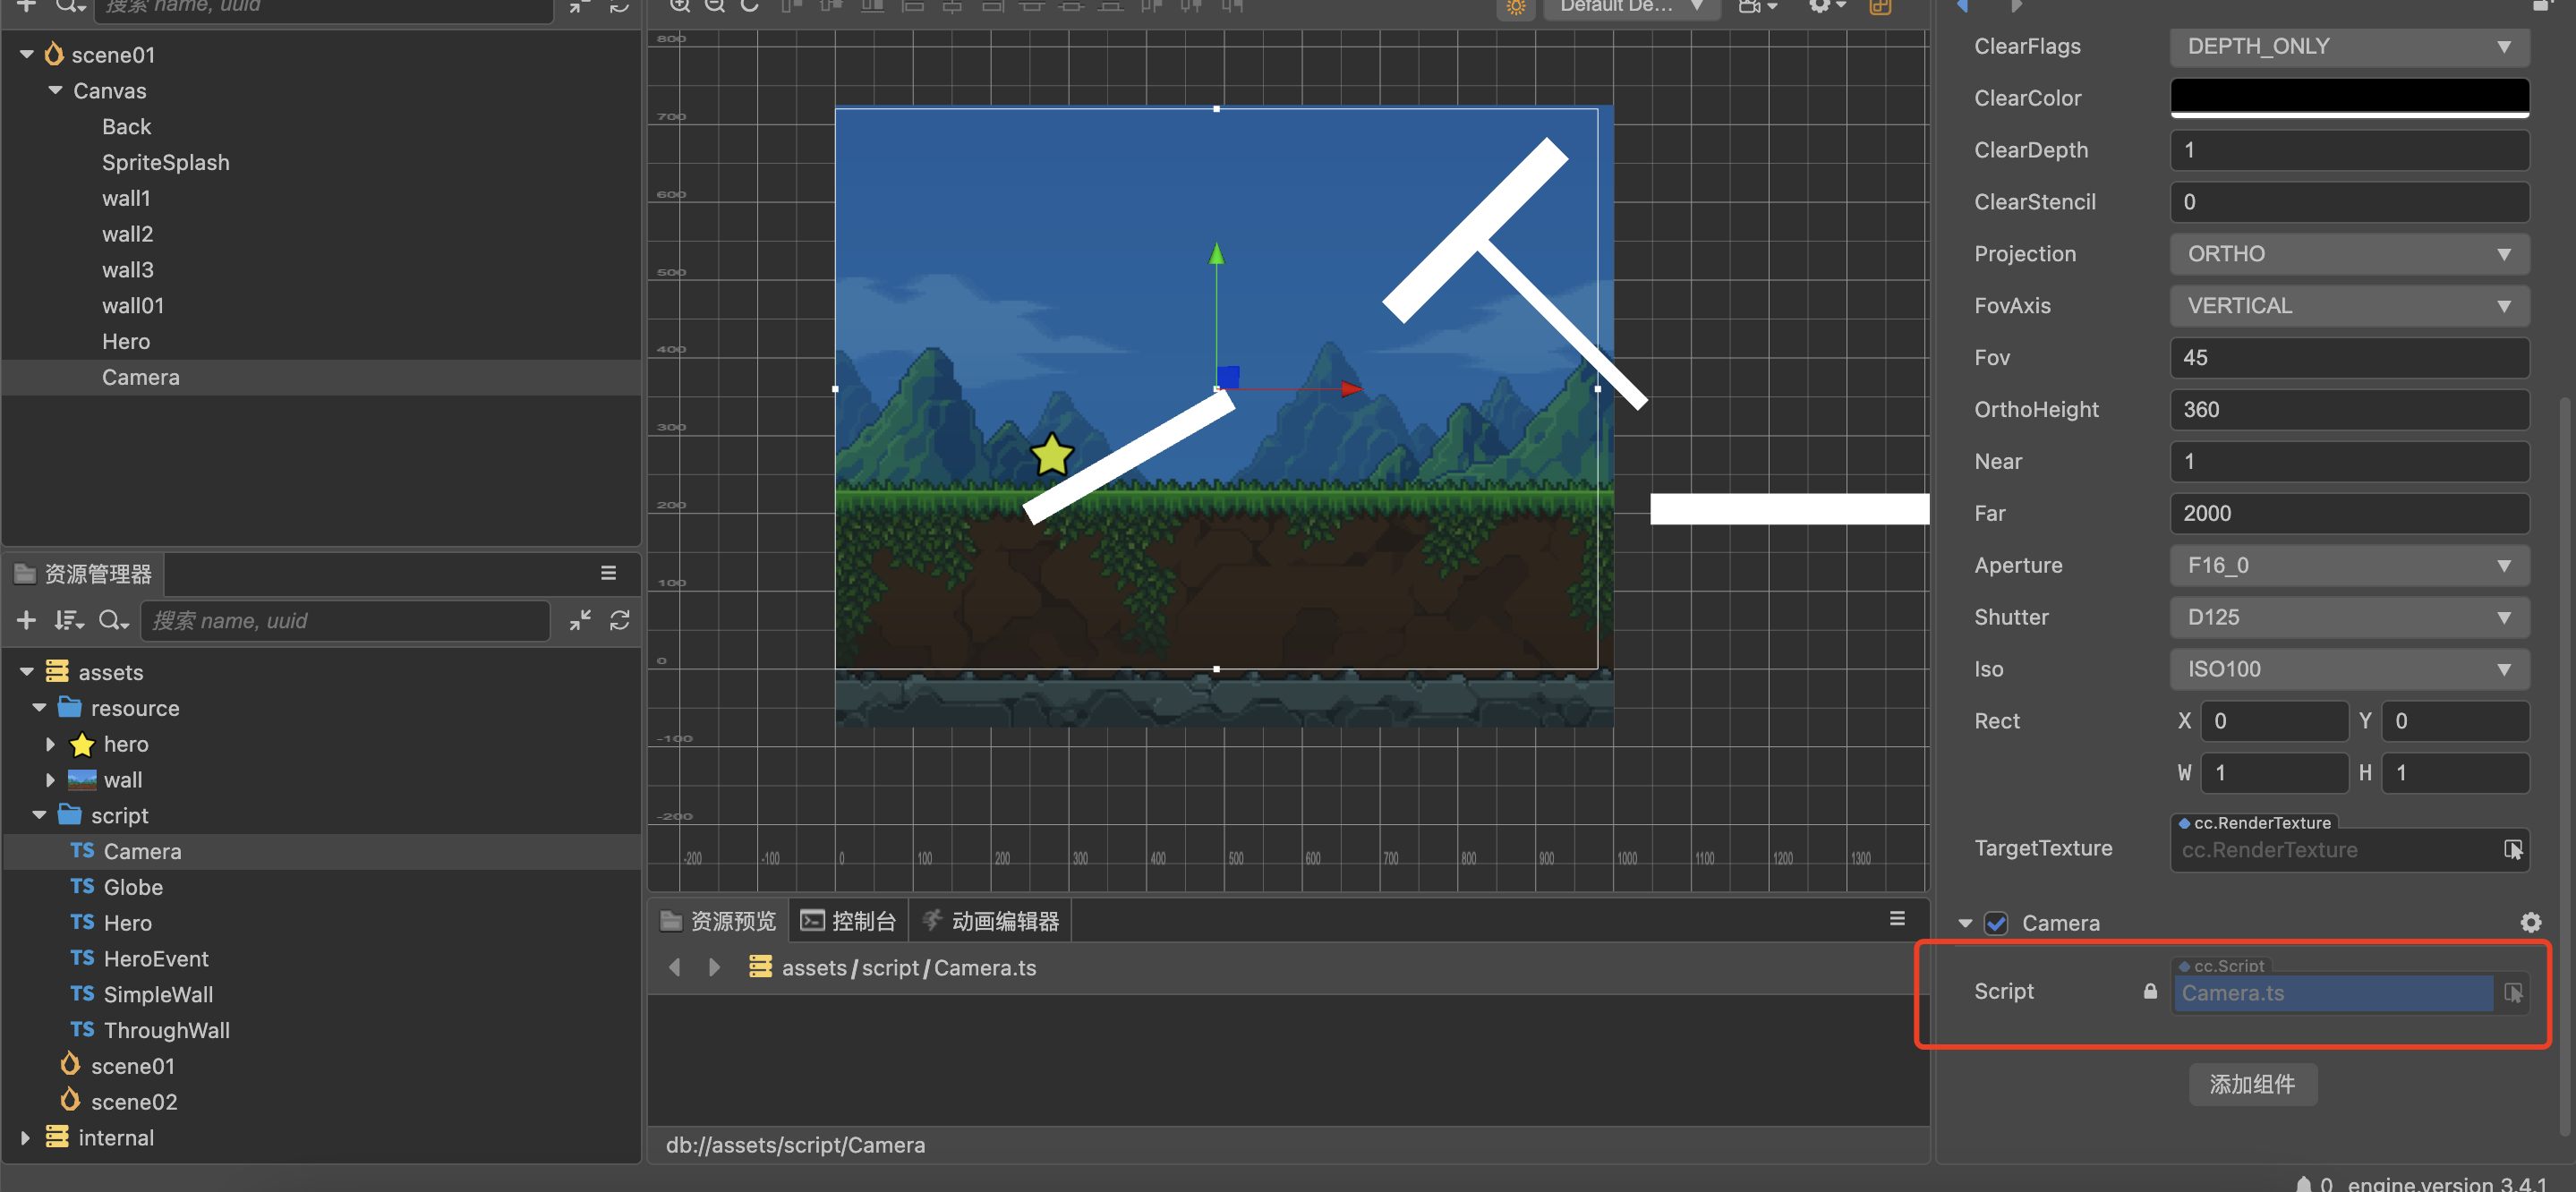Open bottom panel hamburger menu
The image size is (2576, 1192).
(x=1896, y=919)
